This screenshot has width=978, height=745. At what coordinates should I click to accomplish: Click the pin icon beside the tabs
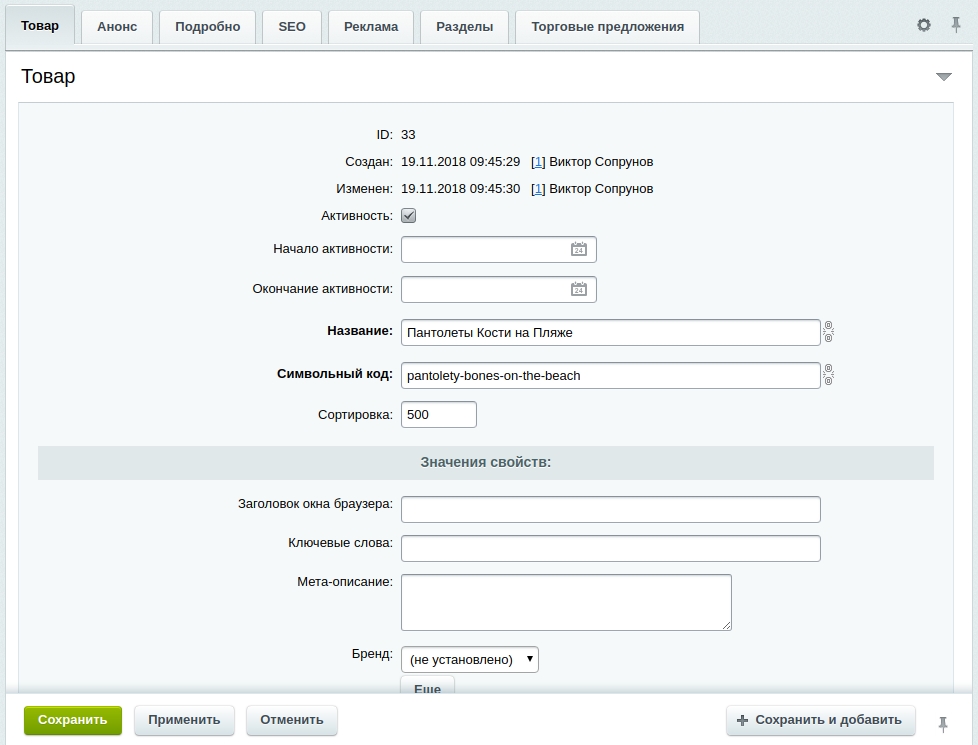tap(956, 25)
